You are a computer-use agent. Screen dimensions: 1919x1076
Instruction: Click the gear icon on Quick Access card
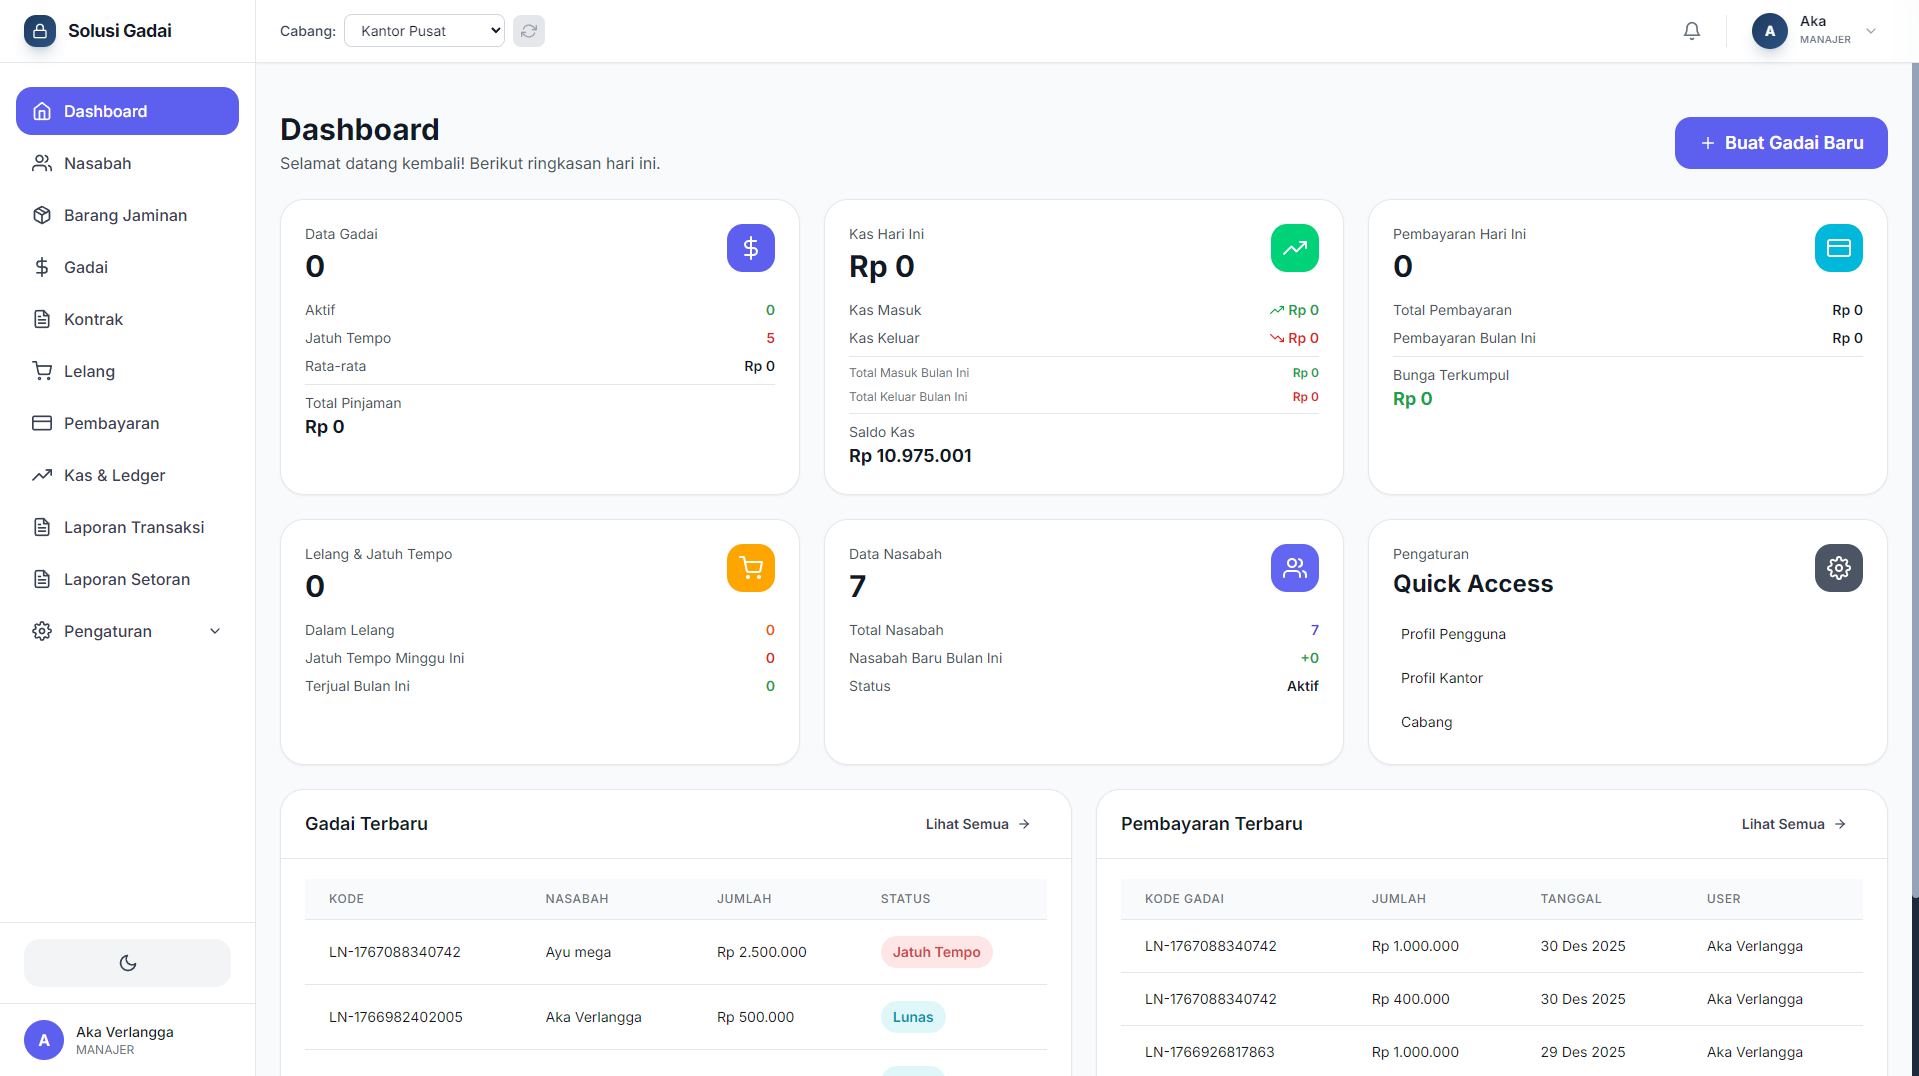pos(1839,568)
